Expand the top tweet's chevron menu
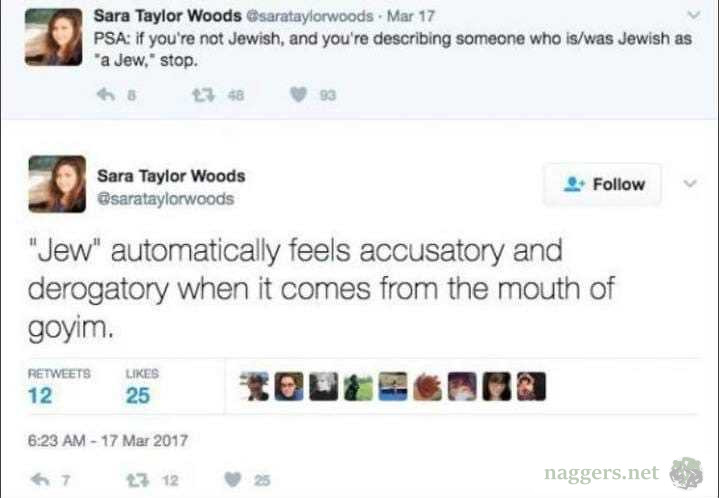This screenshot has height=498, width=719. [694, 15]
